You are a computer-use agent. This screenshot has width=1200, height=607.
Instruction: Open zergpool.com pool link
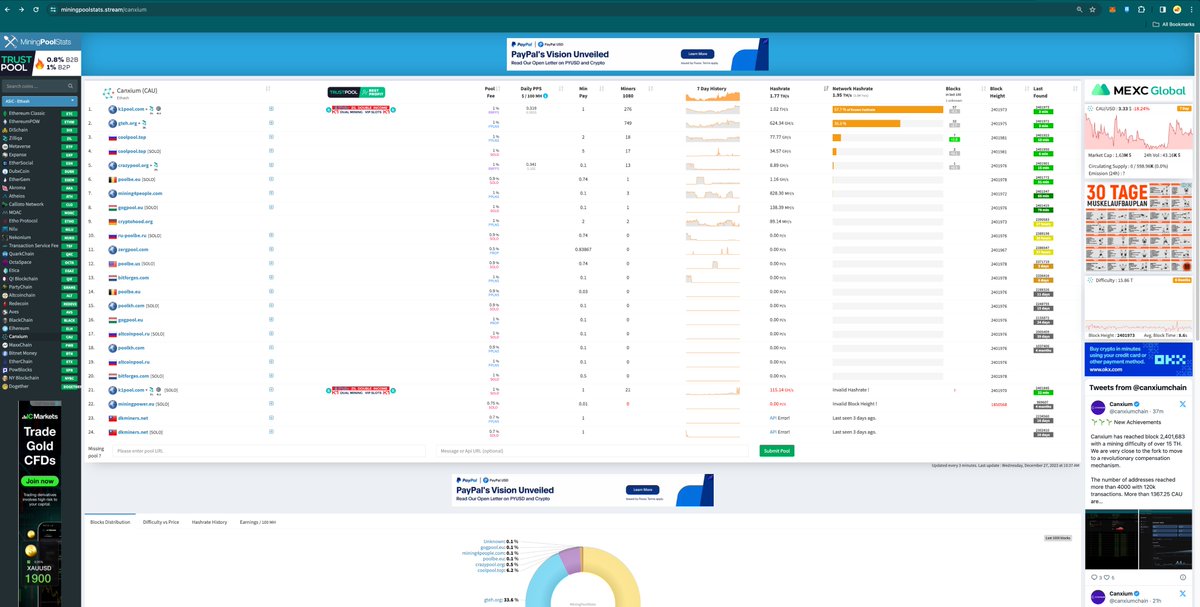point(133,249)
